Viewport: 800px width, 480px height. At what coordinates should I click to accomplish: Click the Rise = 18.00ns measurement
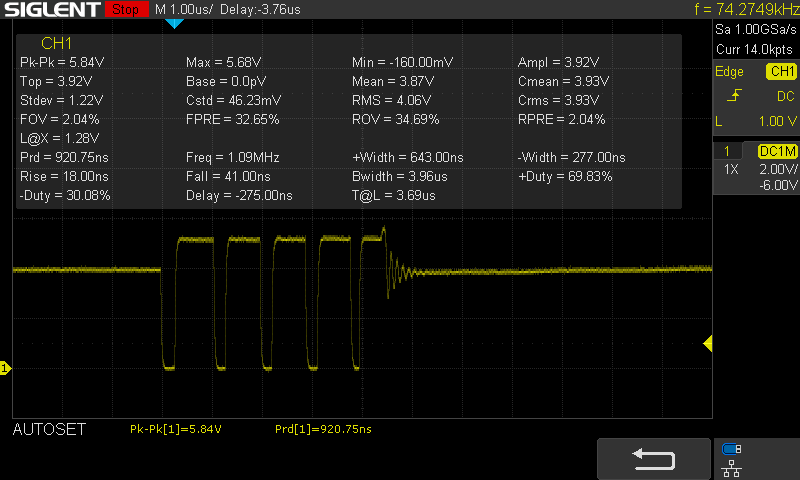click(64, 176)
